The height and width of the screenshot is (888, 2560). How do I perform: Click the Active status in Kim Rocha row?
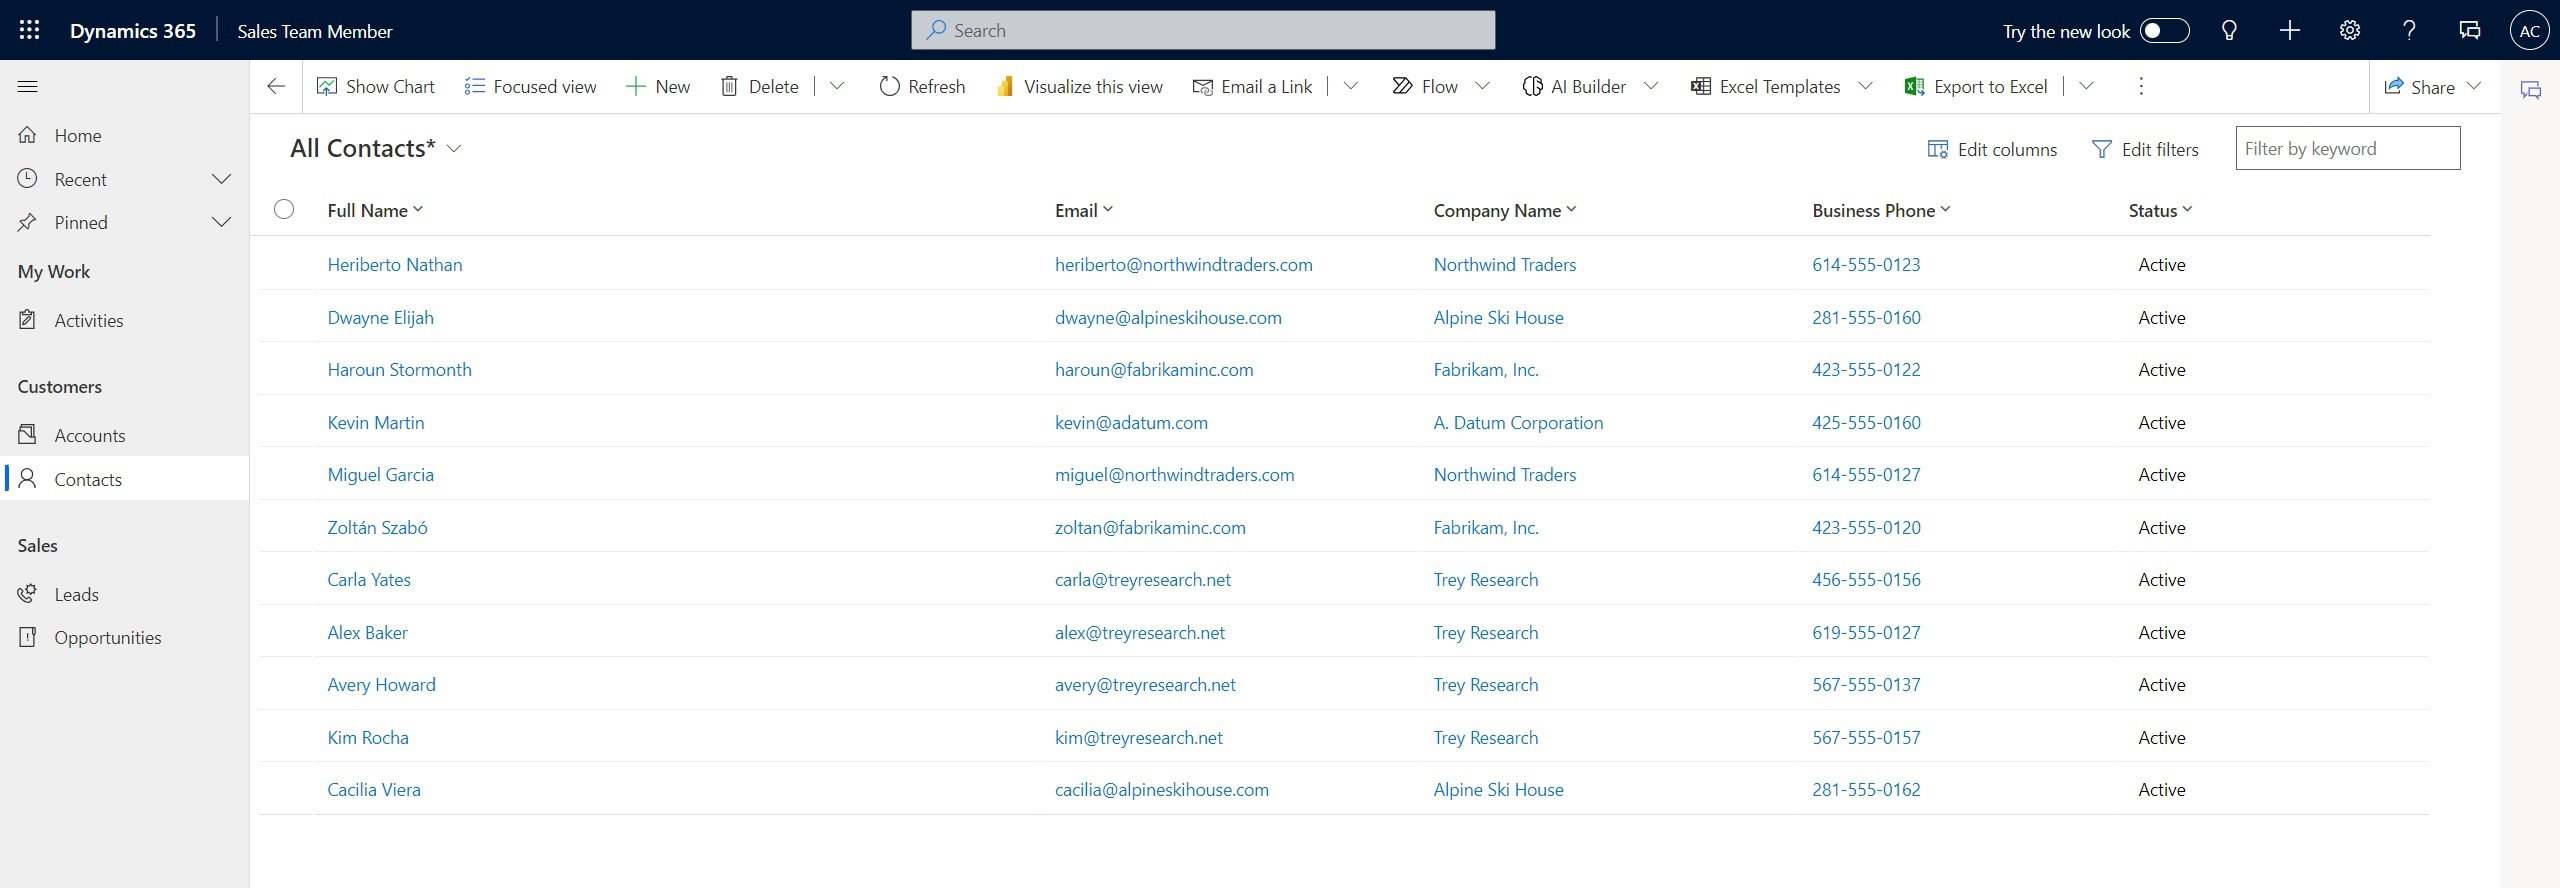pyautogui.click(x=2161, y=737)
